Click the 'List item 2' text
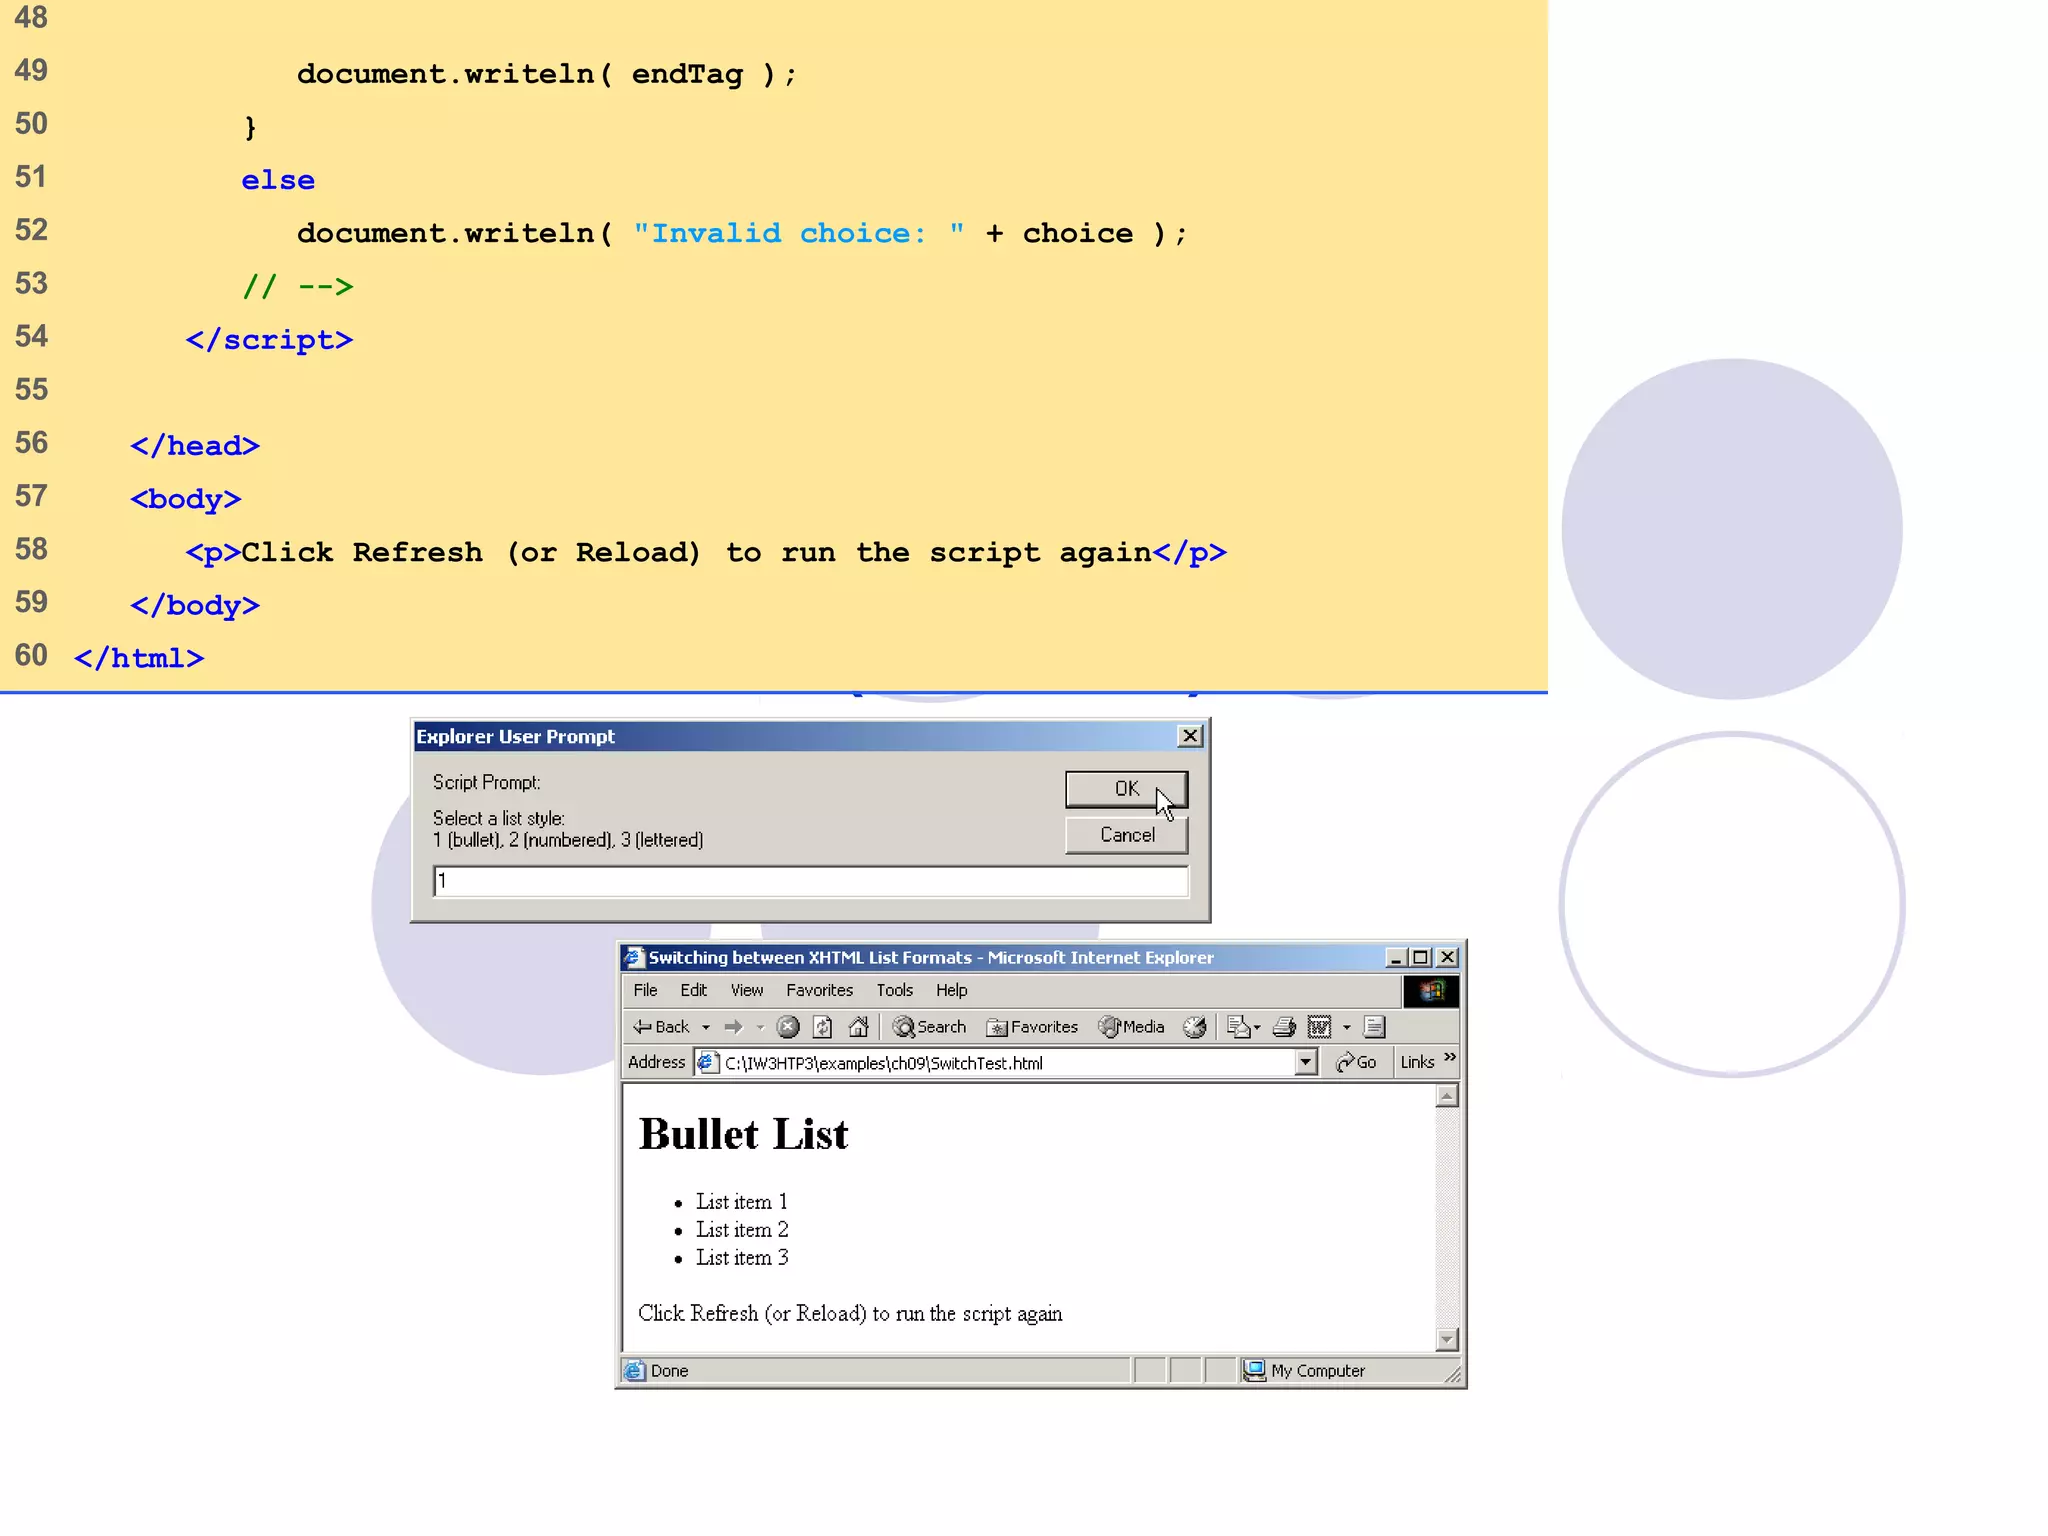This screenshot has height=1536, width=2048. [x=742, y=1230]
